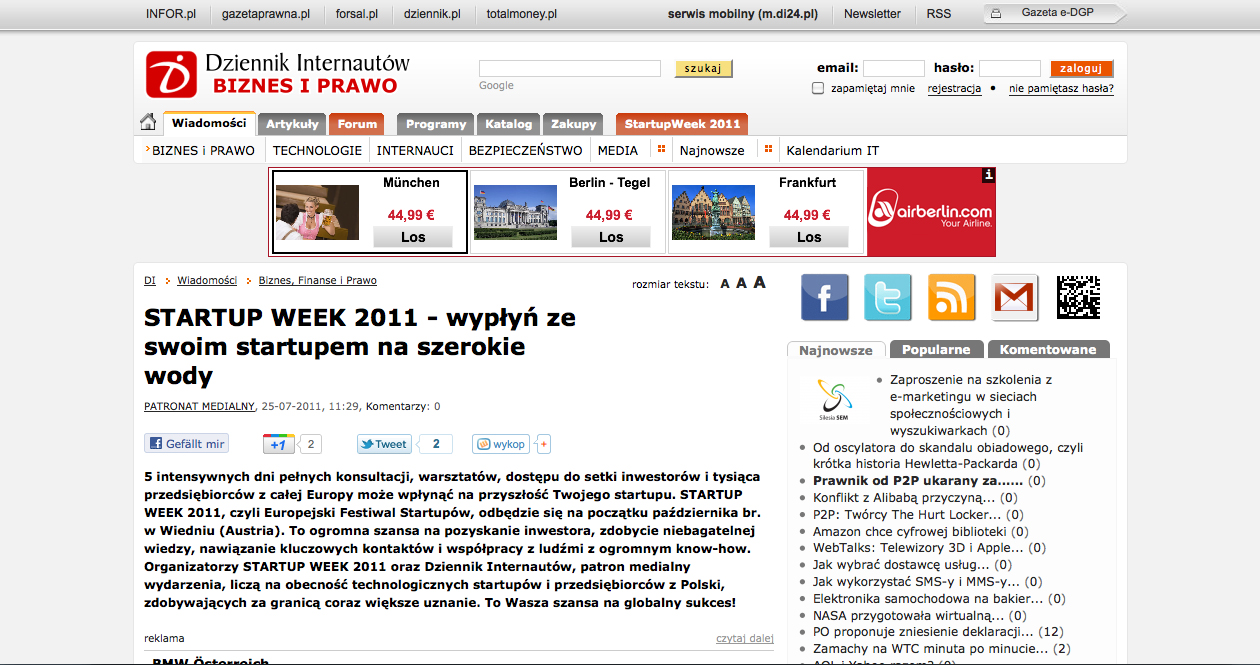Select the smallest text size A
The height and width of the screenshot is (665, 1260).
tap(725, 284)
